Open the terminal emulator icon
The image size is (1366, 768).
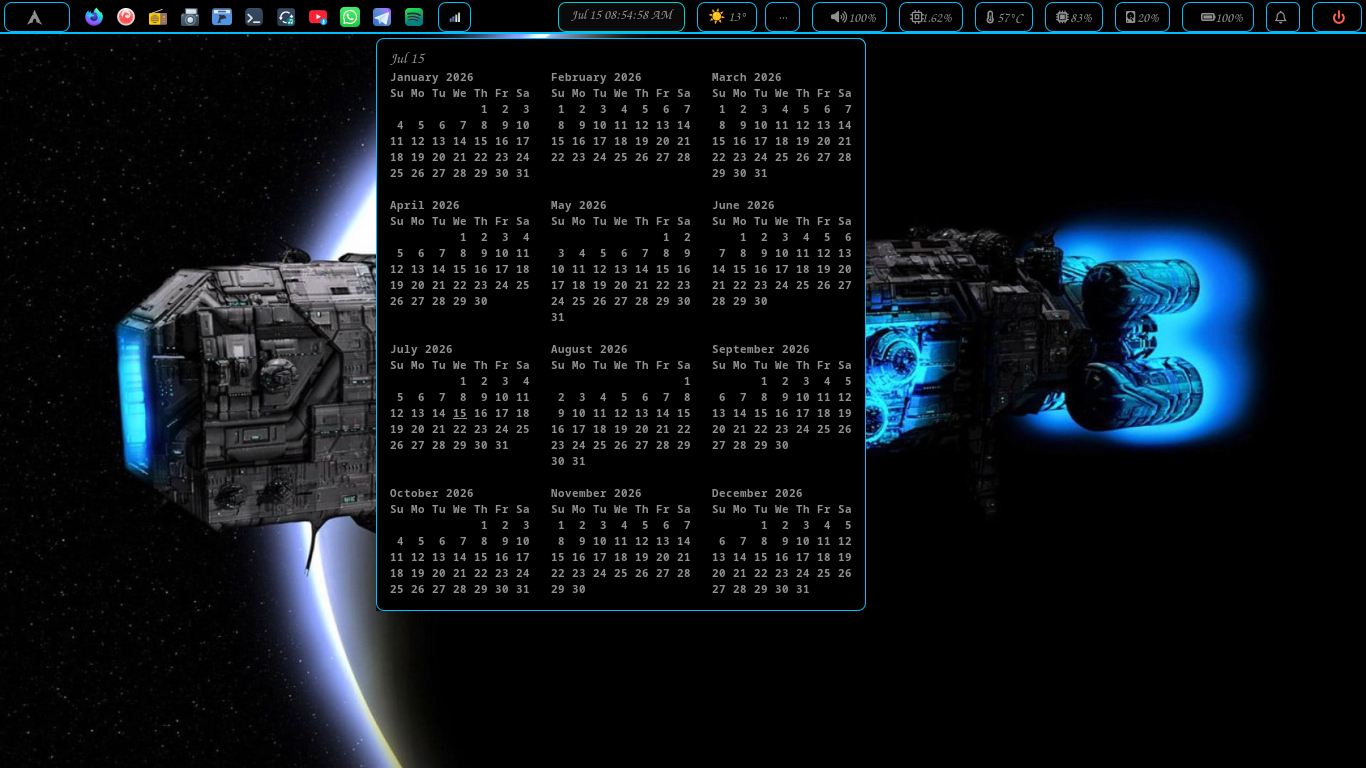(x=254, y=17)
